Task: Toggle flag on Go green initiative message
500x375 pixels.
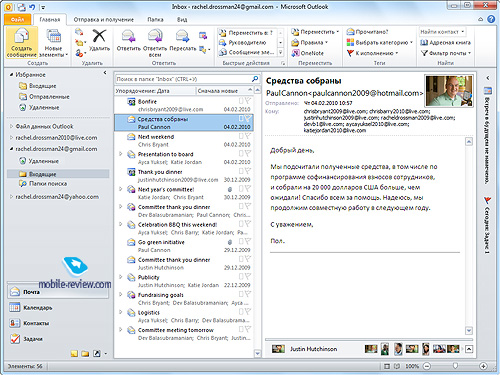Action: tap(248, 241)
